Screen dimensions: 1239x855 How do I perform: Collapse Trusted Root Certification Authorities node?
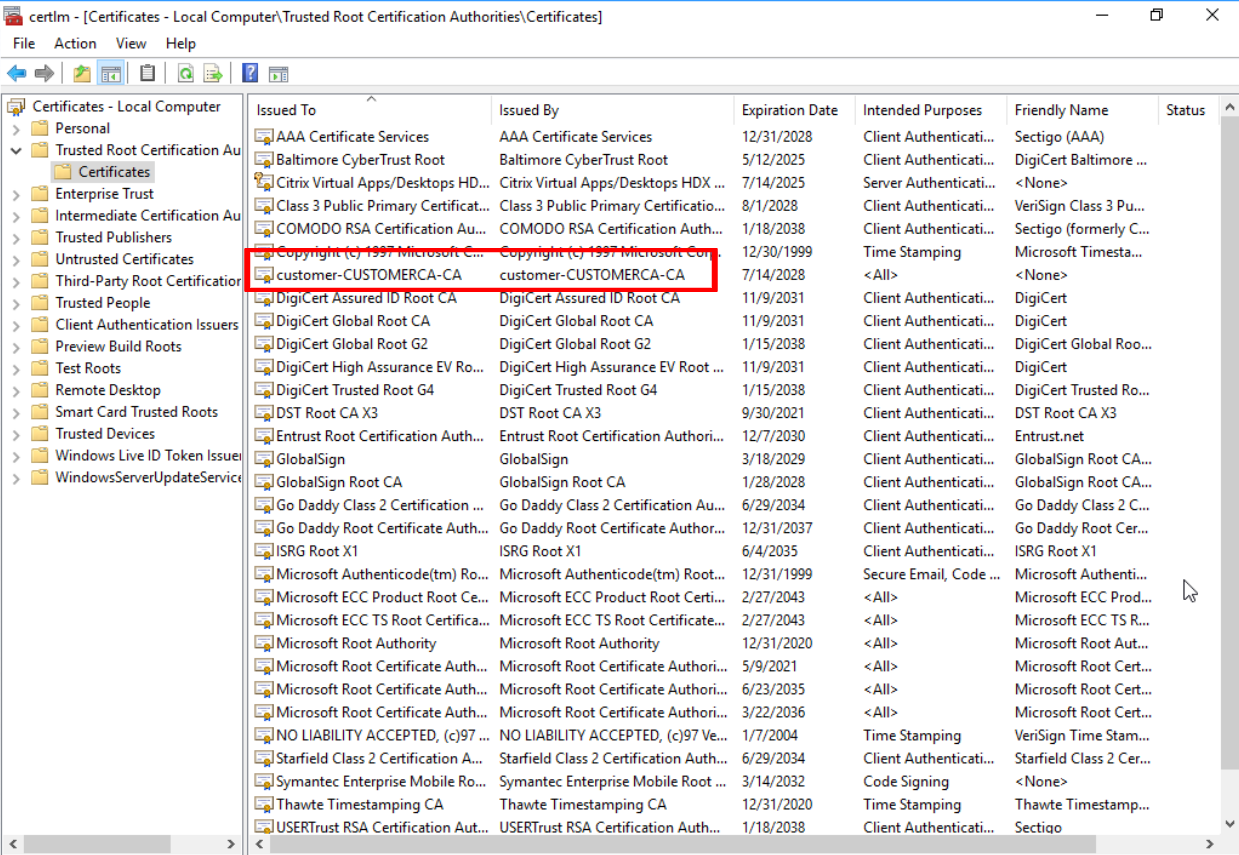pyautogui.click(x=16, y=150)
